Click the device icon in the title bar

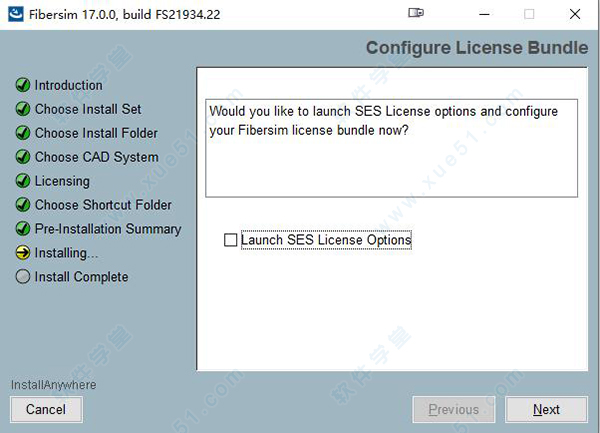click(416, 13)
